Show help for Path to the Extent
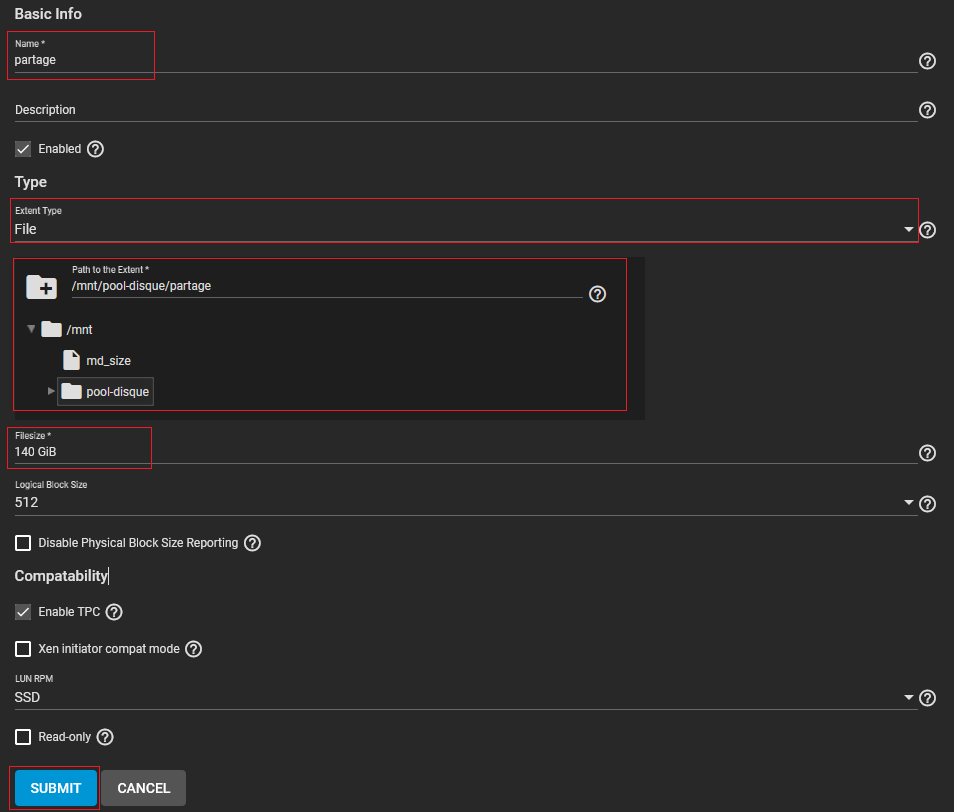Image resolution: width=954 pixels, height=812 pixels. click(x=597, y=294)
